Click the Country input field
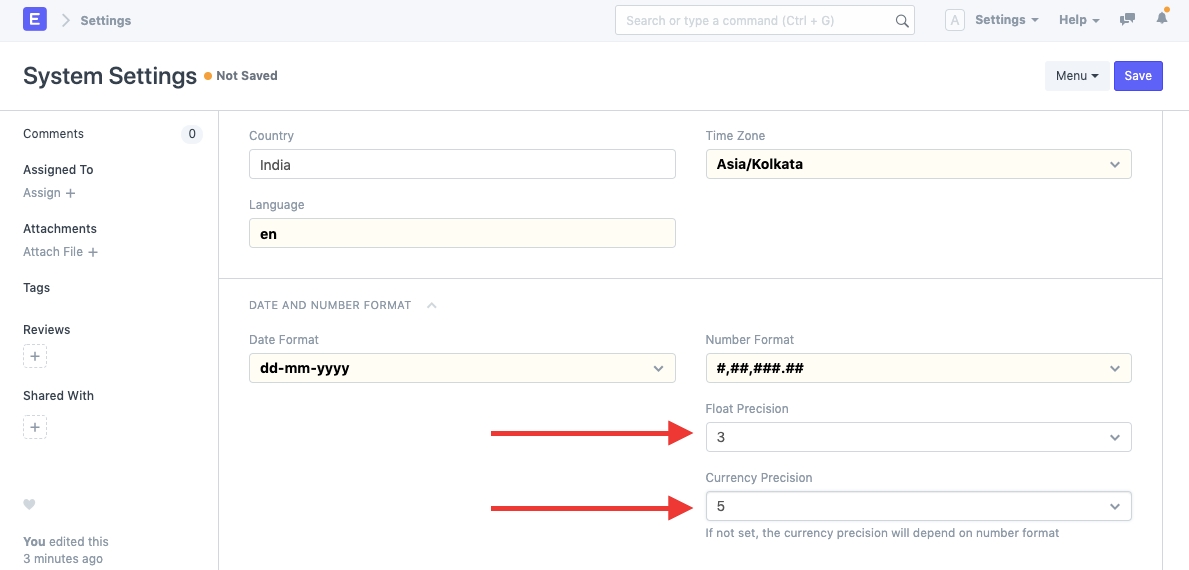This screenshot has width=1189, height=570. click(x=462, y=164)
